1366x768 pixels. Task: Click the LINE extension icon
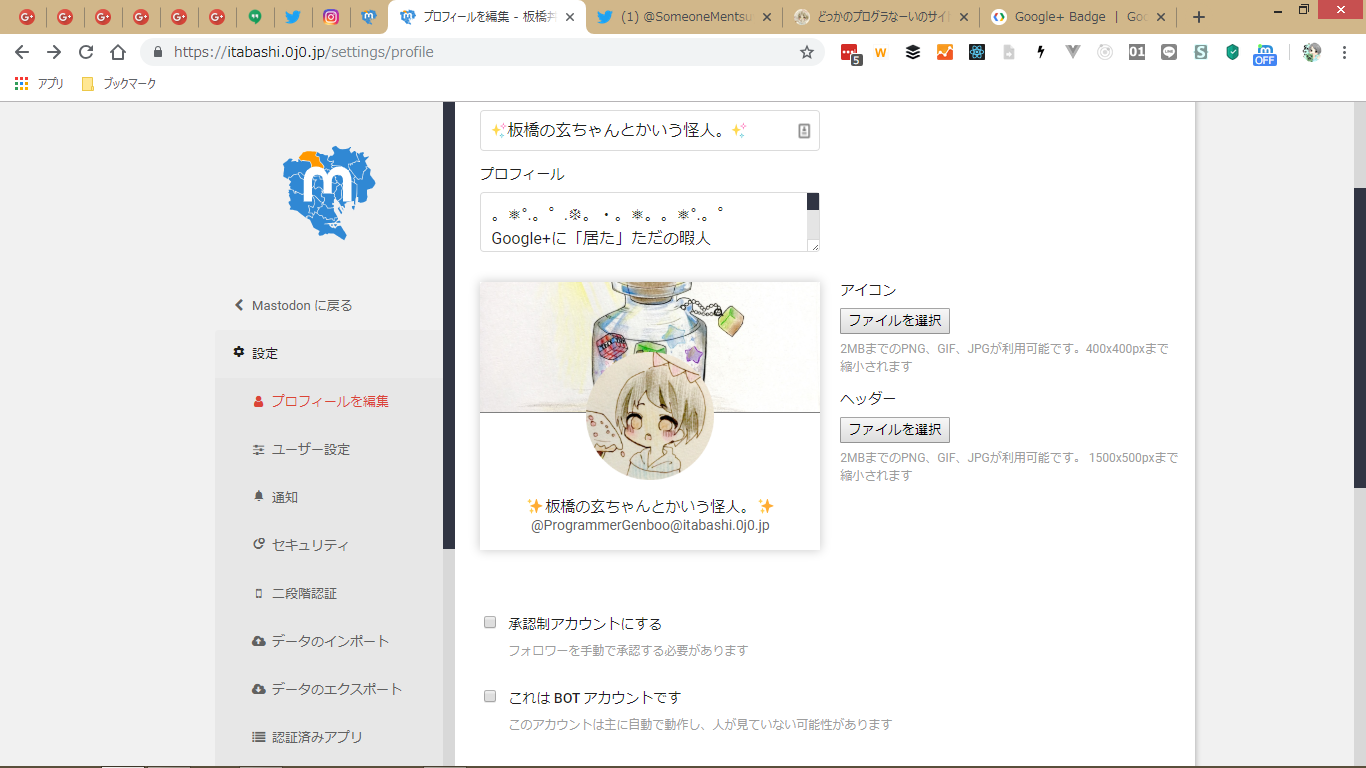tap(1168, 52)
